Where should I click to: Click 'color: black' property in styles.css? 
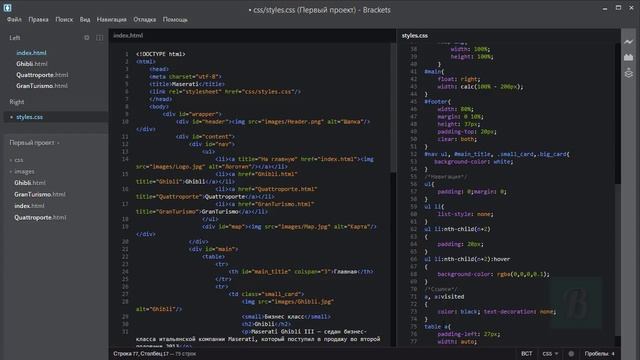[x=458, y=311]
